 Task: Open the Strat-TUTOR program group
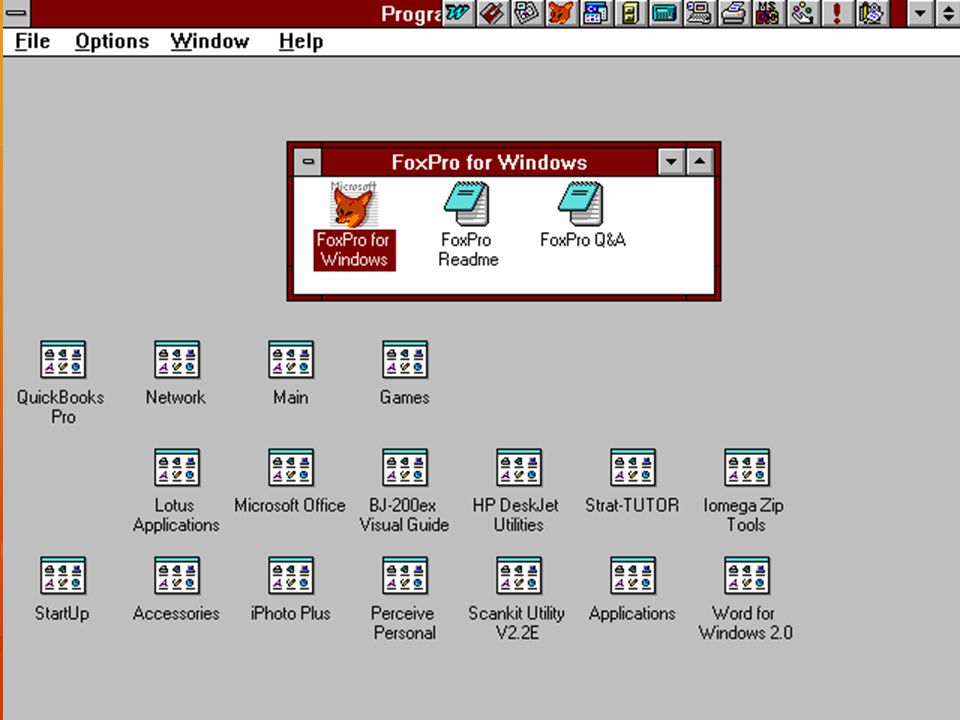point(632,467)
